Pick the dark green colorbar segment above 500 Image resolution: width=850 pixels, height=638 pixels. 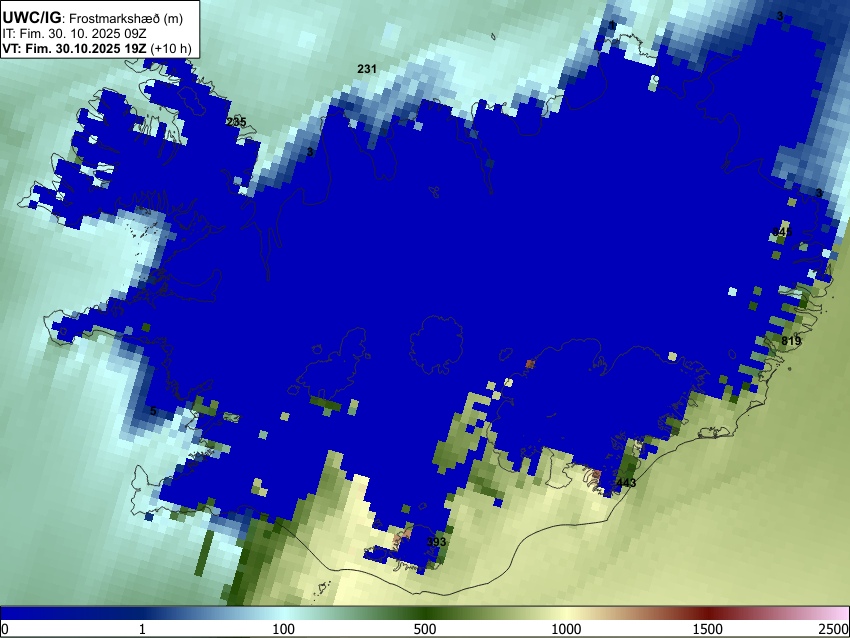coord(425,613)
